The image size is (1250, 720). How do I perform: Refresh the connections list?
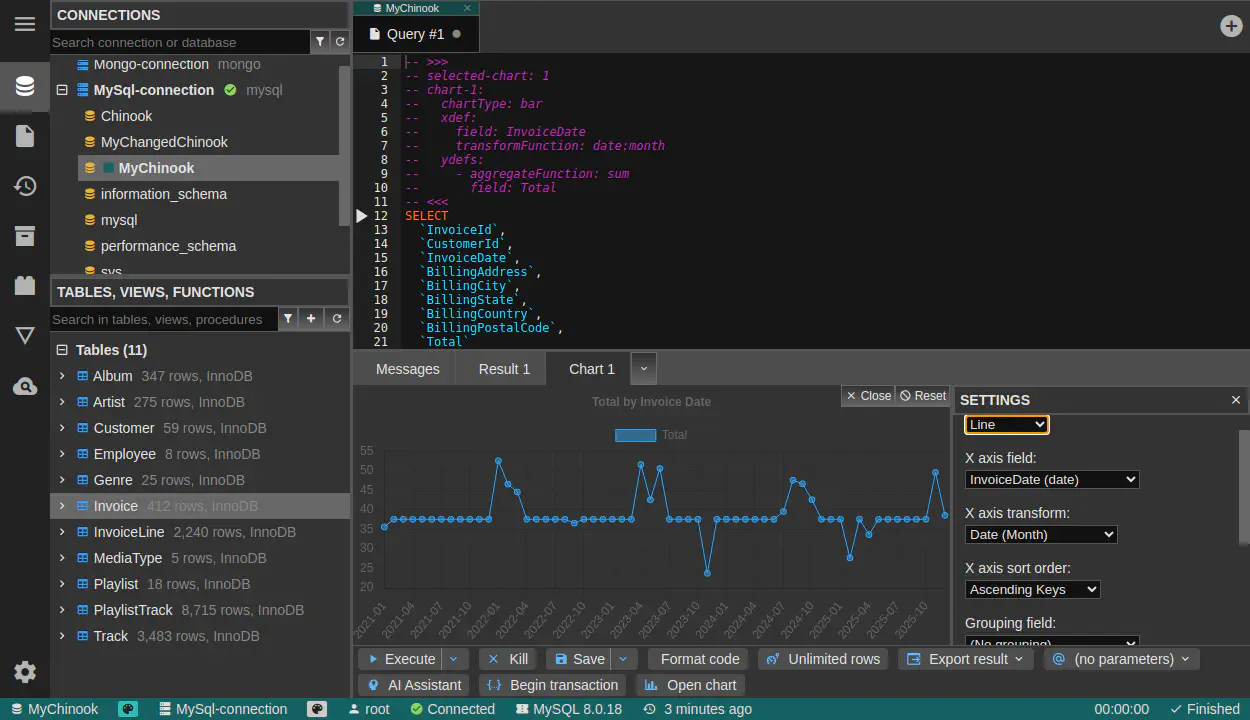click(x=340, y=42)
